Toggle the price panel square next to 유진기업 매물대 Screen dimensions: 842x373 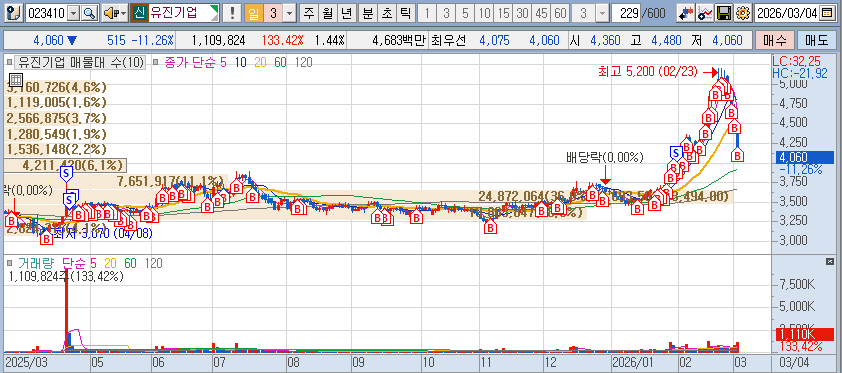click(9, 62)
